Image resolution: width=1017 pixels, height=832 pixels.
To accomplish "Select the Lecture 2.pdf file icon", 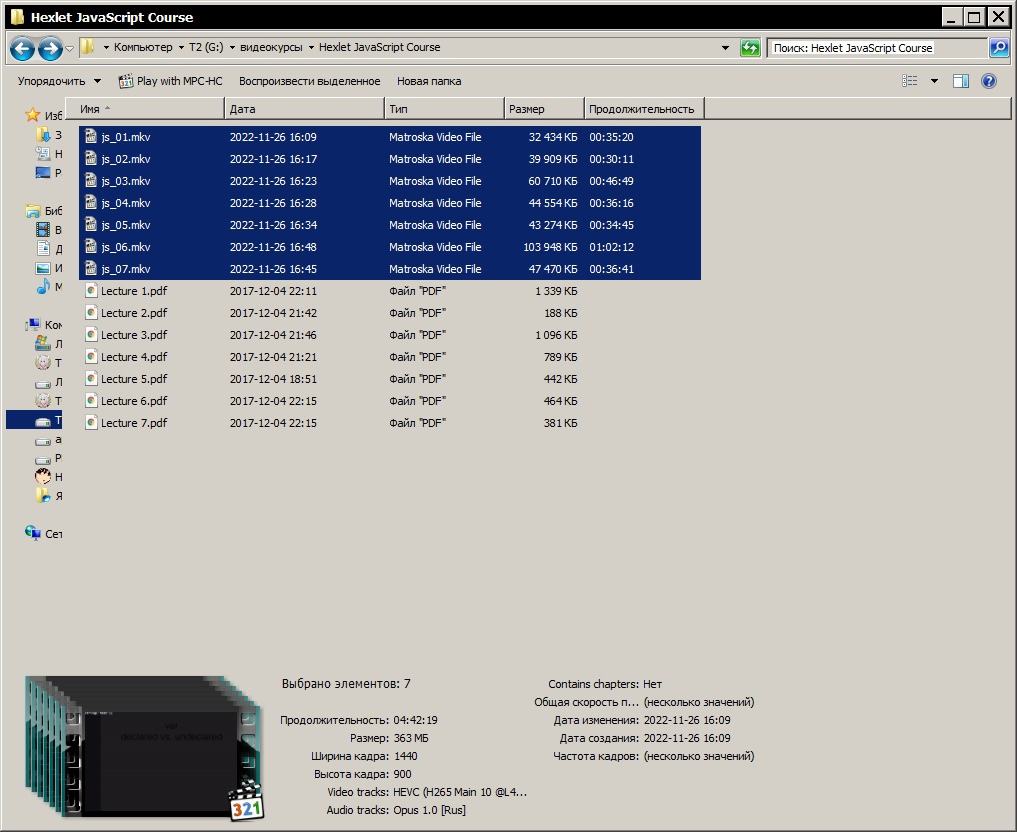I will point(91,313).
